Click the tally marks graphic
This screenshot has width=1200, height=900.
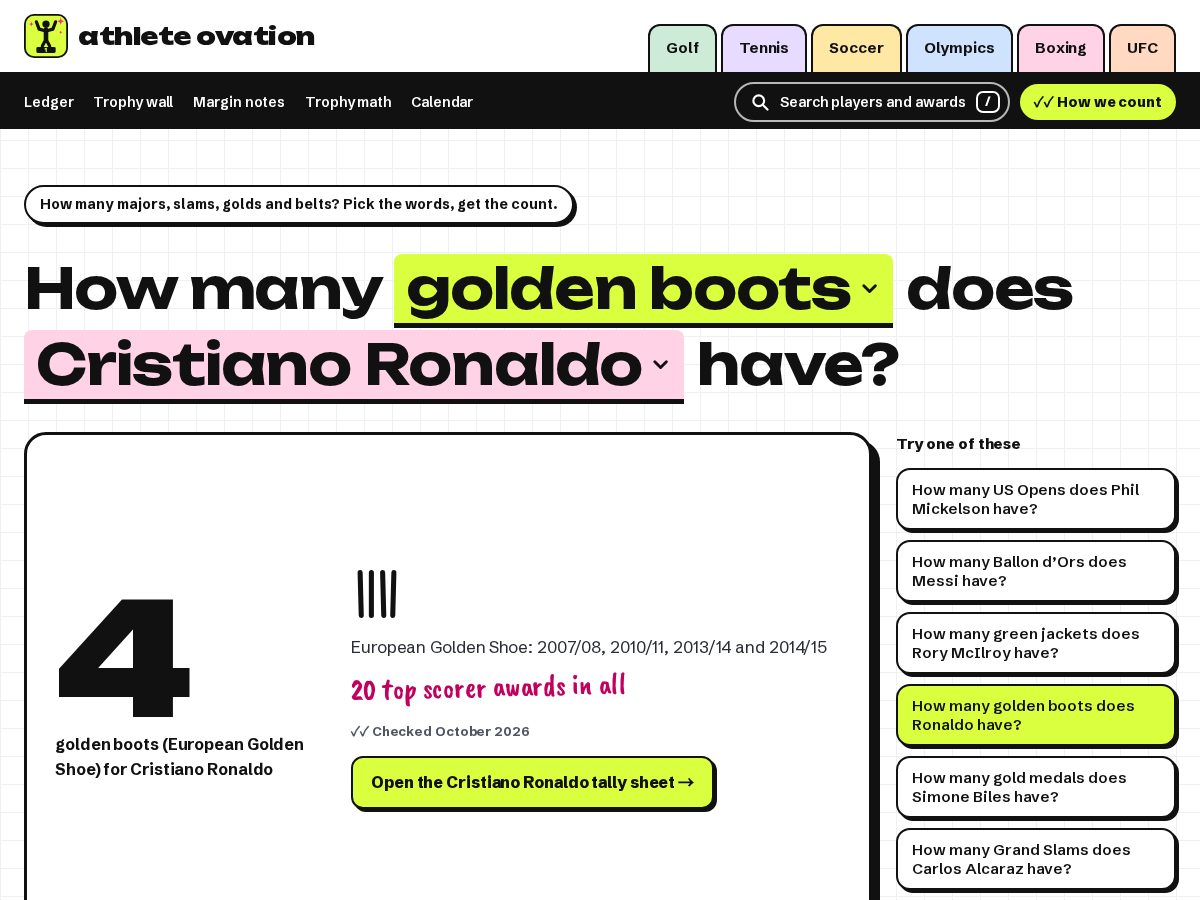tap(377, 594)
